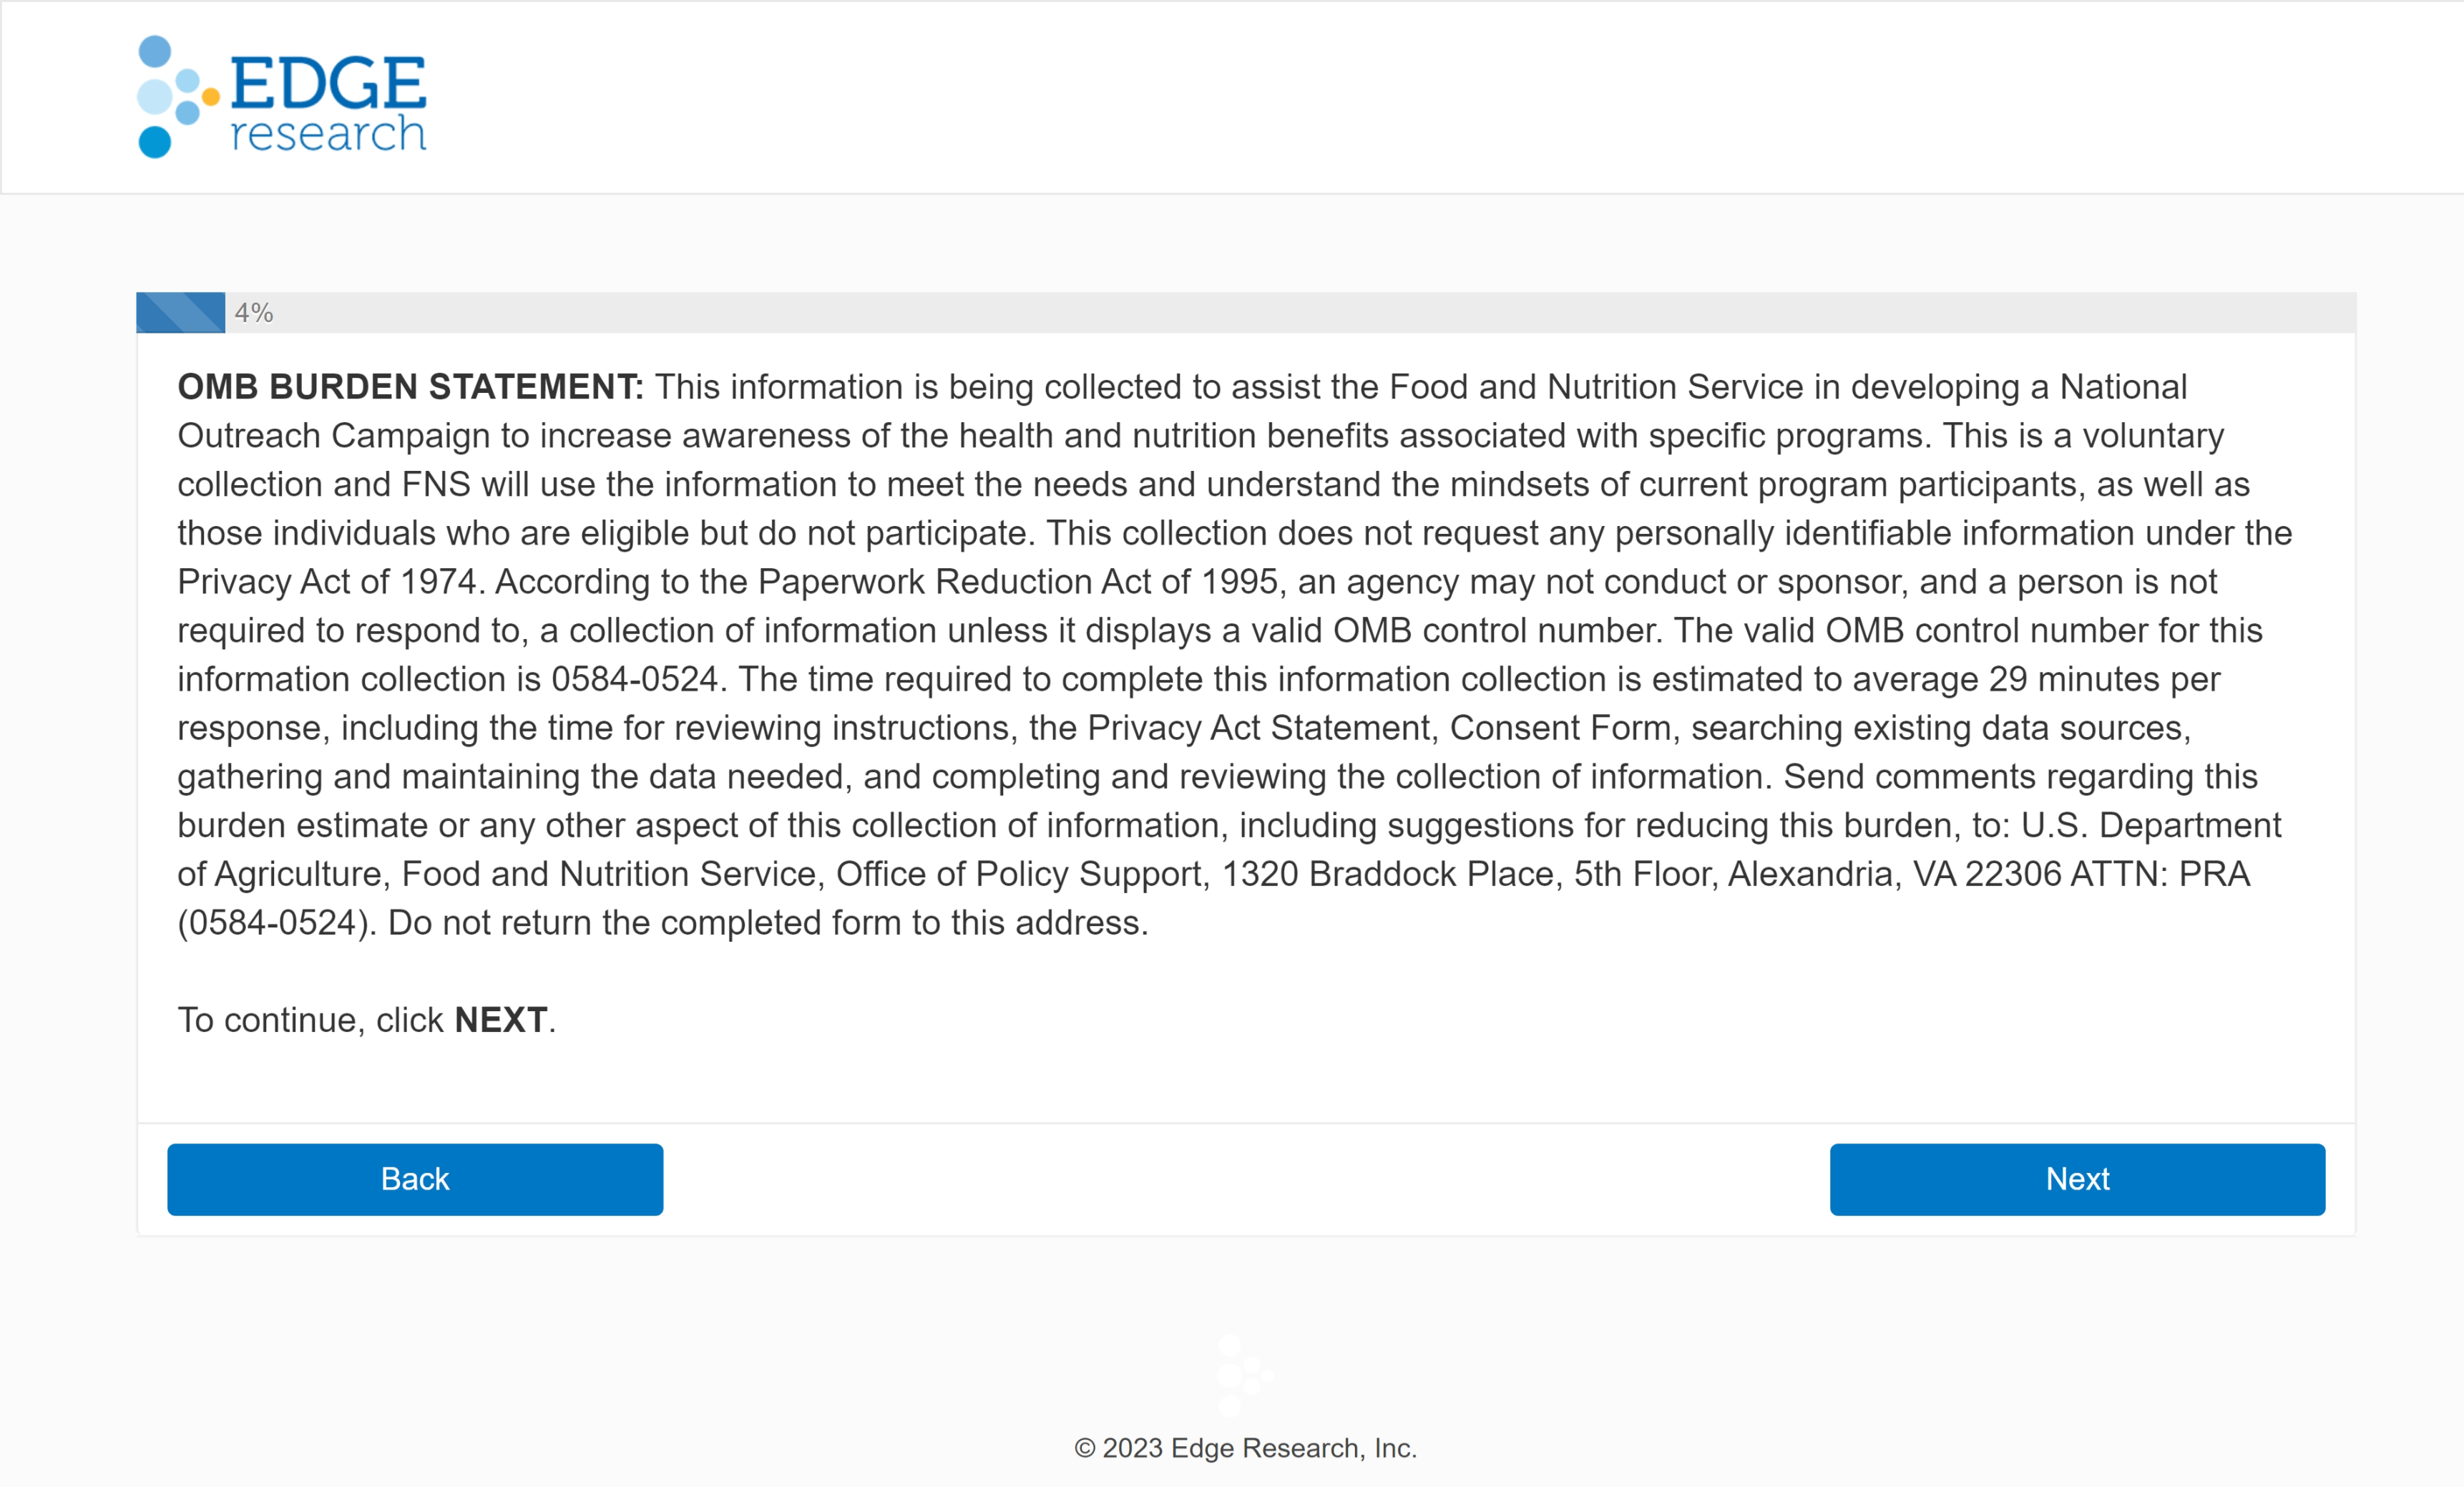Click the "1320 Braddock Place" address text
This screenshot has height=1487, width=2464.
tap(1388, 874)
